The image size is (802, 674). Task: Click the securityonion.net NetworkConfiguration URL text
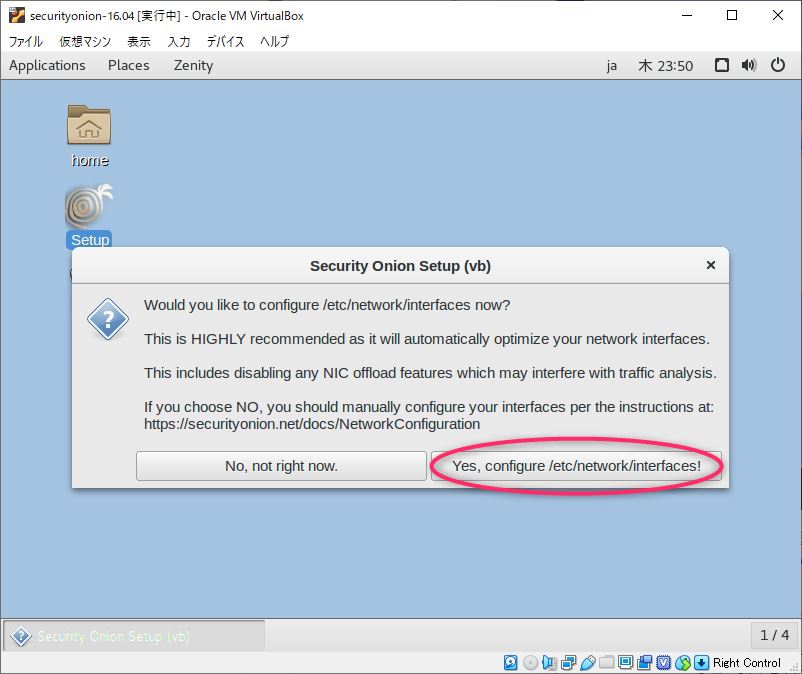pyautogui.click(x=312, y=424)
